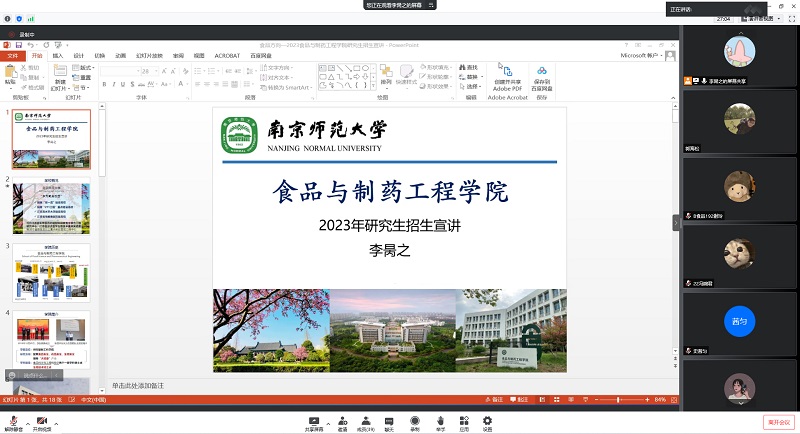This screenshot has height=434, width=800.
Task: Open the Invite (邀请) icon
Action: (x=342, y=419)
